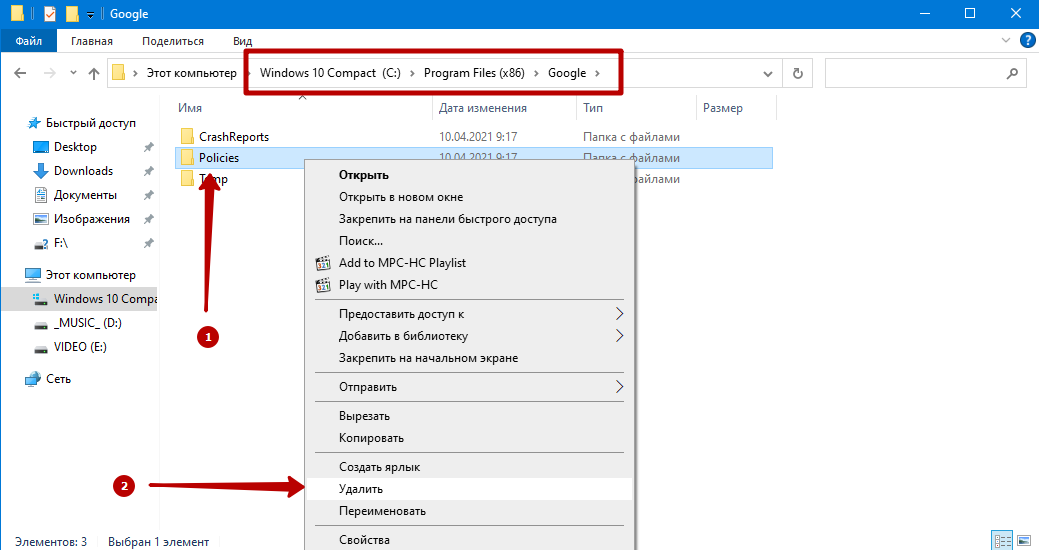Expand the ribbon with the chevron
Viewport: 1039px width, 550px height.
(x=1006, y=41)
